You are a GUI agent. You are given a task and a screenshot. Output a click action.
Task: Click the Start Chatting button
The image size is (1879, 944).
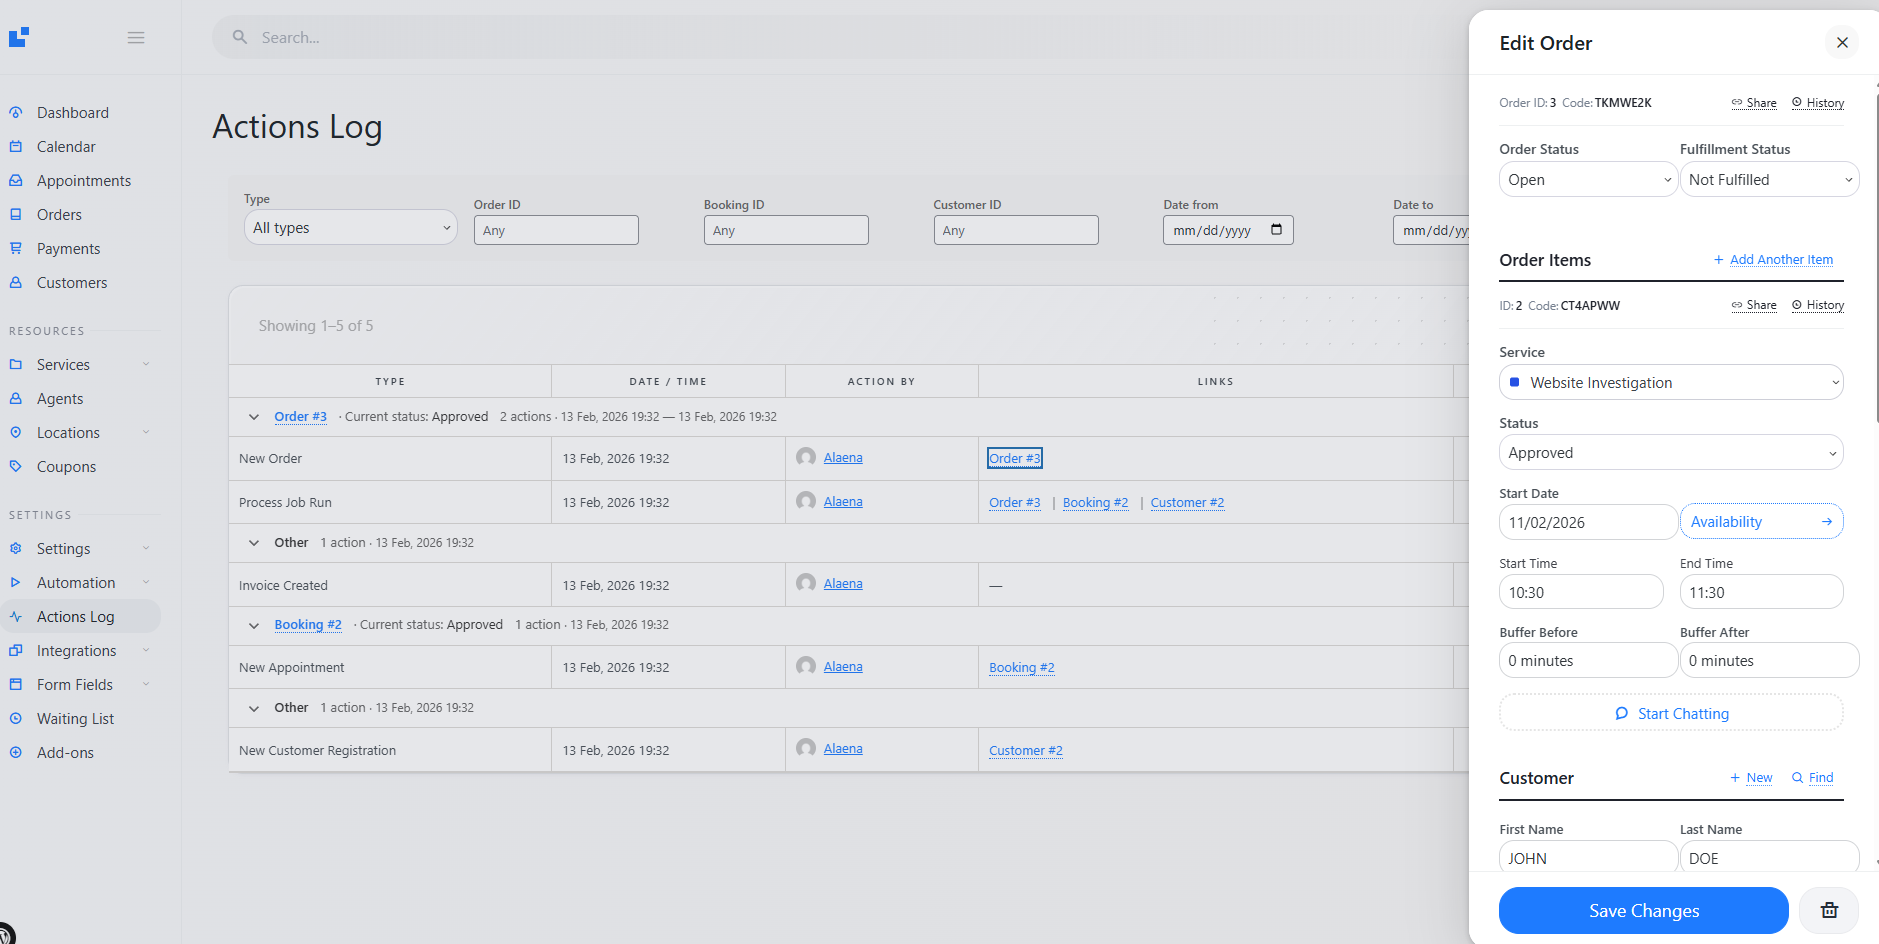point(1670,713)
